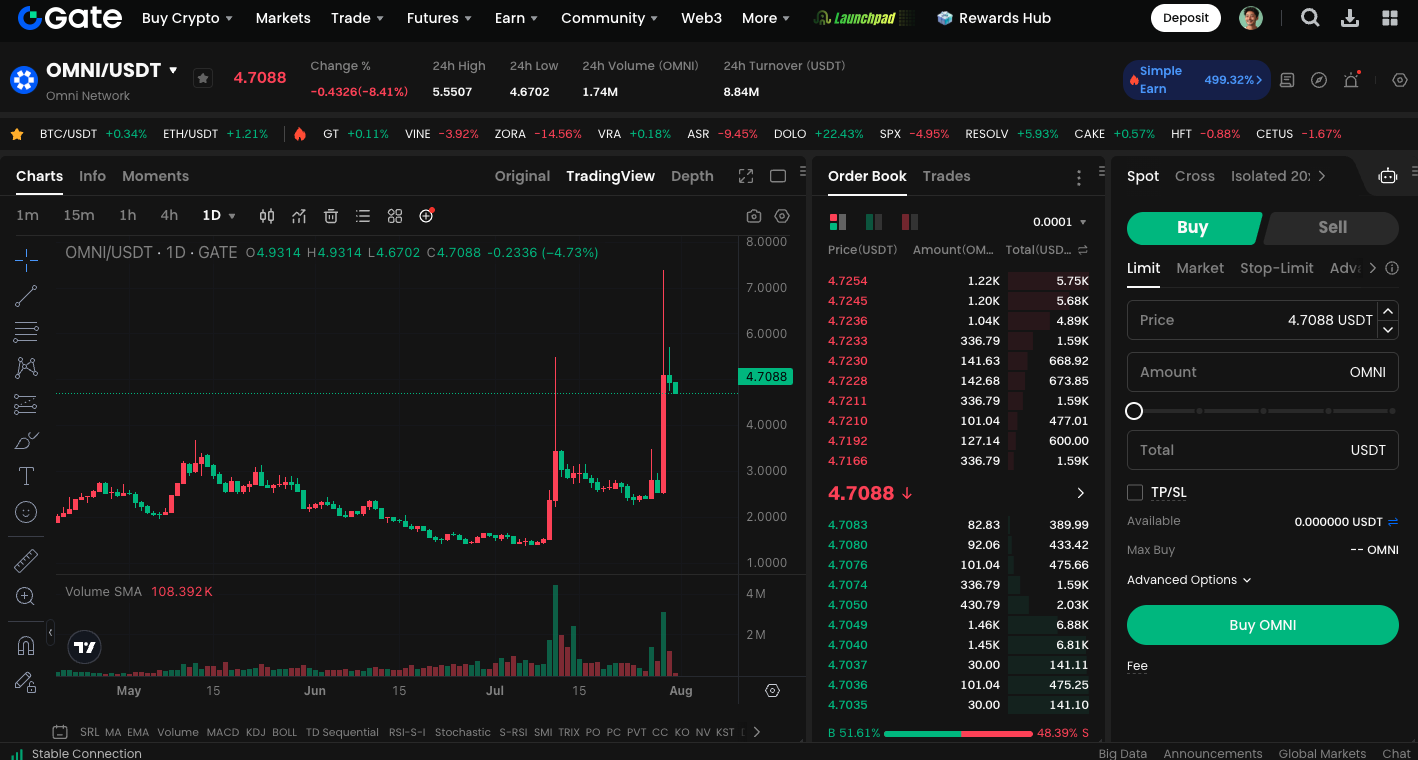The height and width of the screenshot is (760, 1418).
Task: Open the More dropdown menu
Action: point(766,18)
